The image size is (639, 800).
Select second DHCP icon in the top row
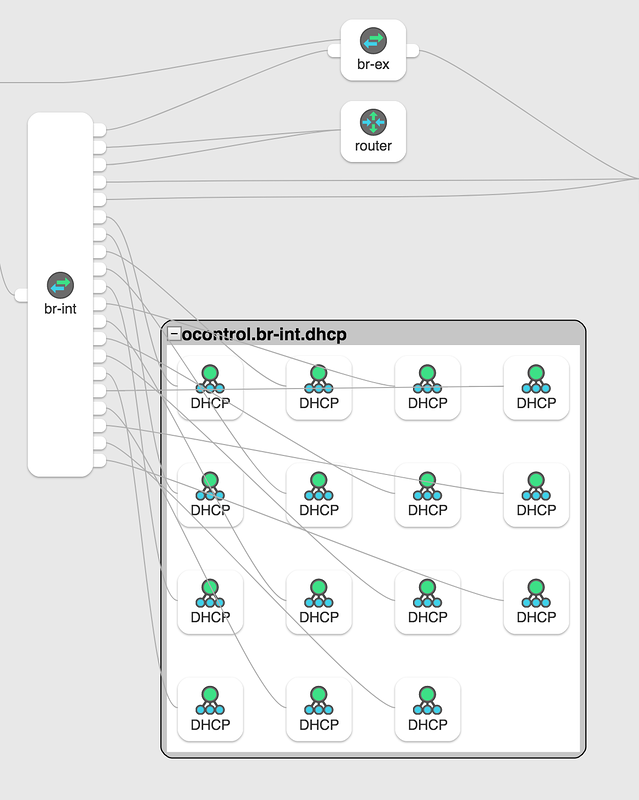319,379
